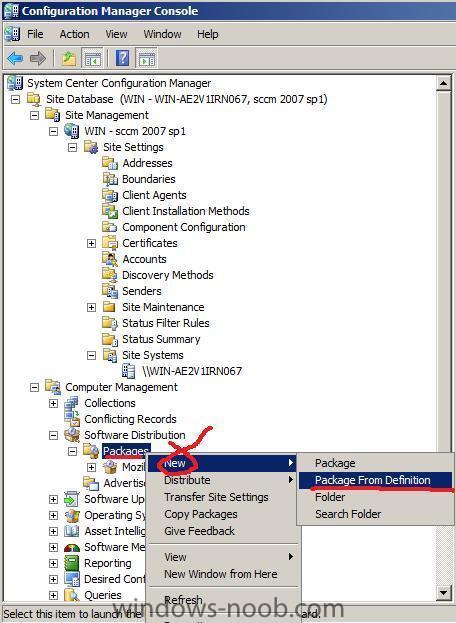Screen dimensions: 456x623
Task: Collapse the Site Management node
Action: click(x=35, y=115)
